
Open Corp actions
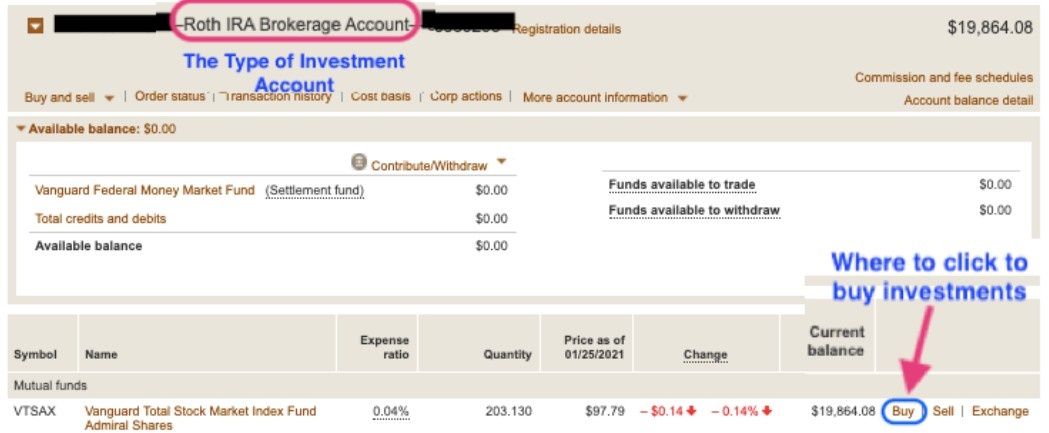point(466,97)
